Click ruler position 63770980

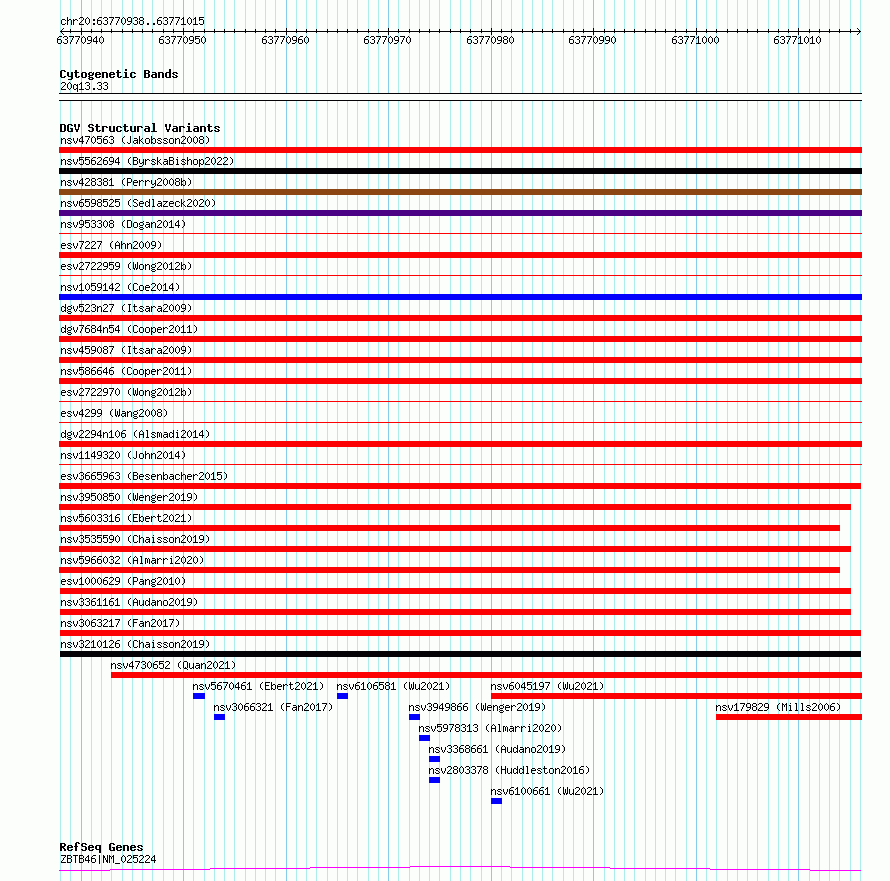tap(490, 40)
